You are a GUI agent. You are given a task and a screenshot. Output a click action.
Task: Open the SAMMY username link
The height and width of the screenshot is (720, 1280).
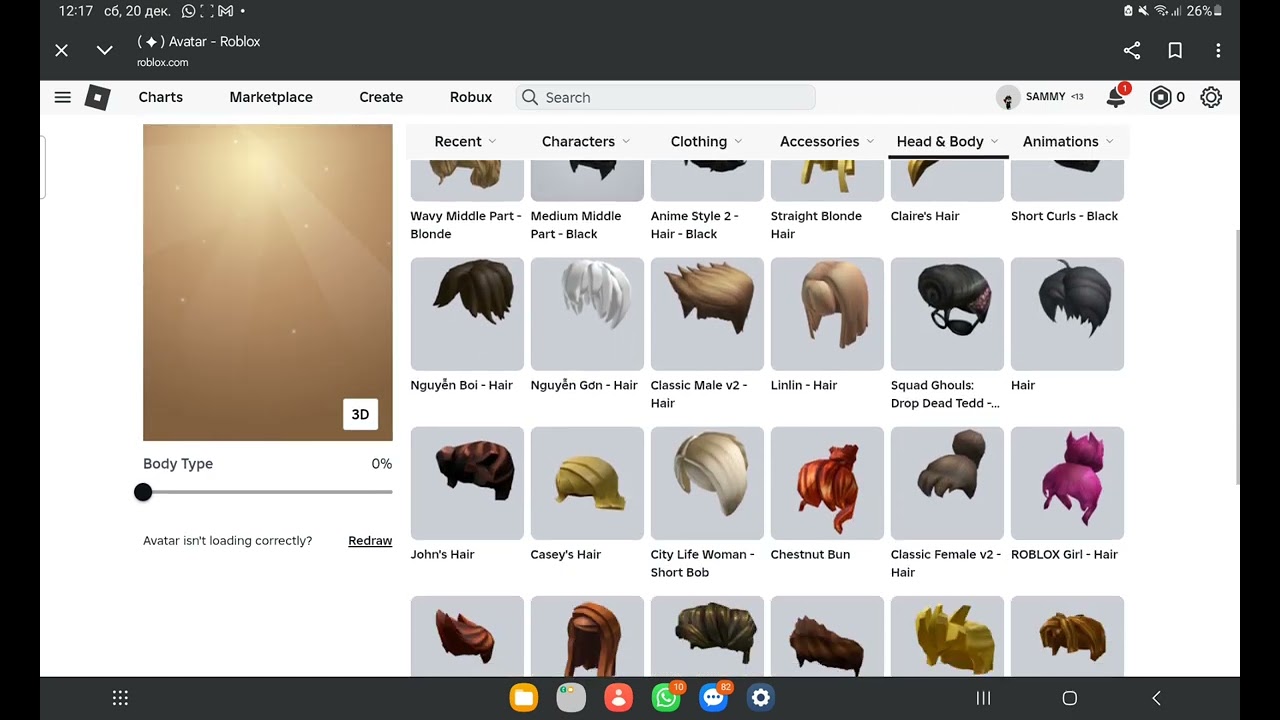[1046, 97]
